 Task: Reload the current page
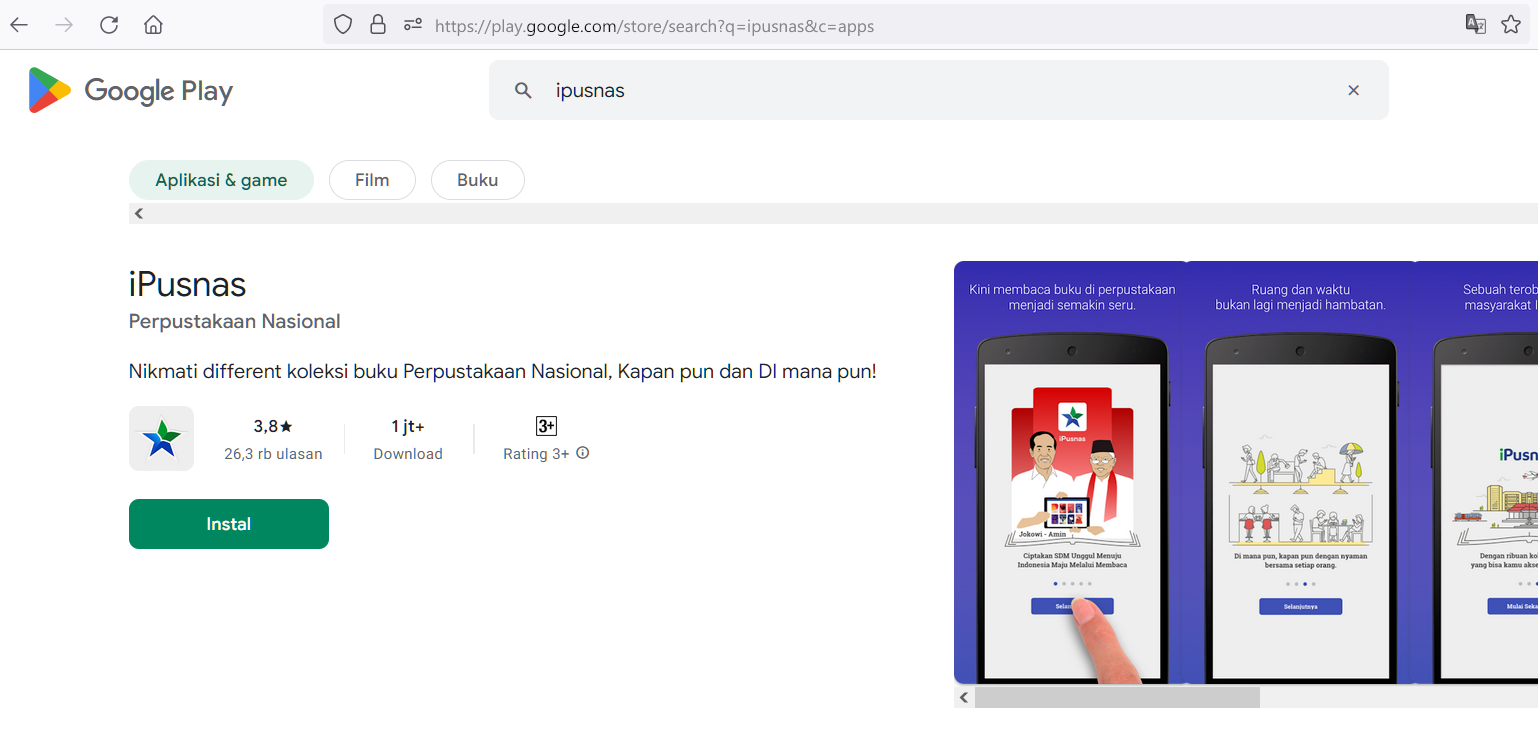tap(109, 25)
